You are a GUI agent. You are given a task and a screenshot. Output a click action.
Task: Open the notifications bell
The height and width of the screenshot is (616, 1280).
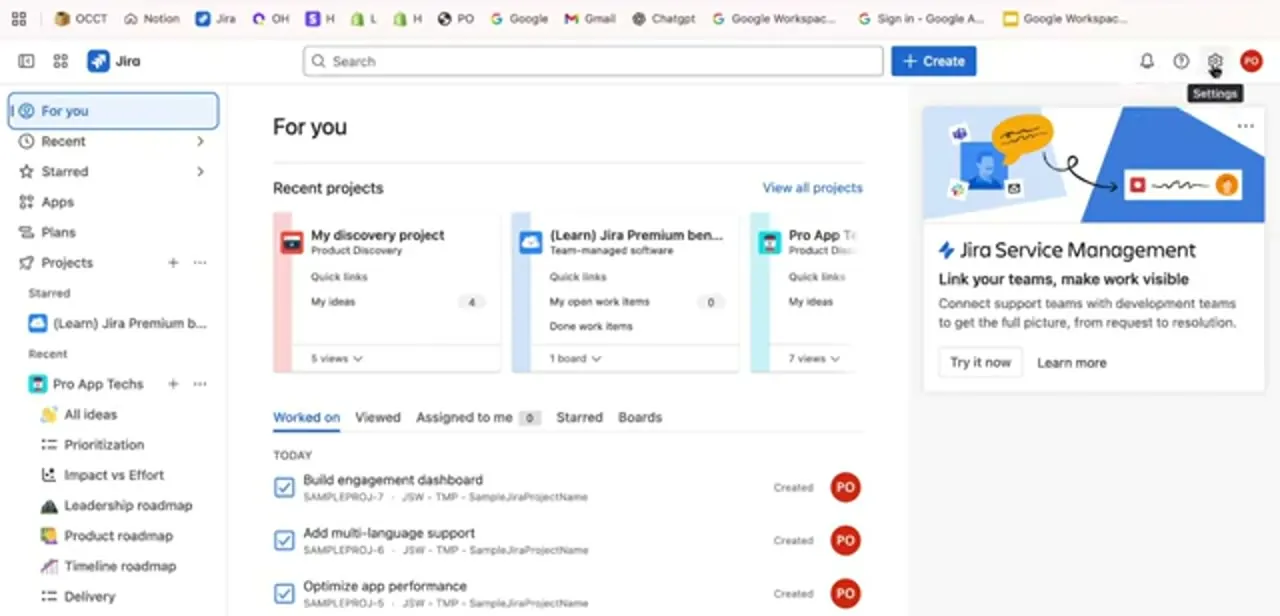[x=1147, y=61]
